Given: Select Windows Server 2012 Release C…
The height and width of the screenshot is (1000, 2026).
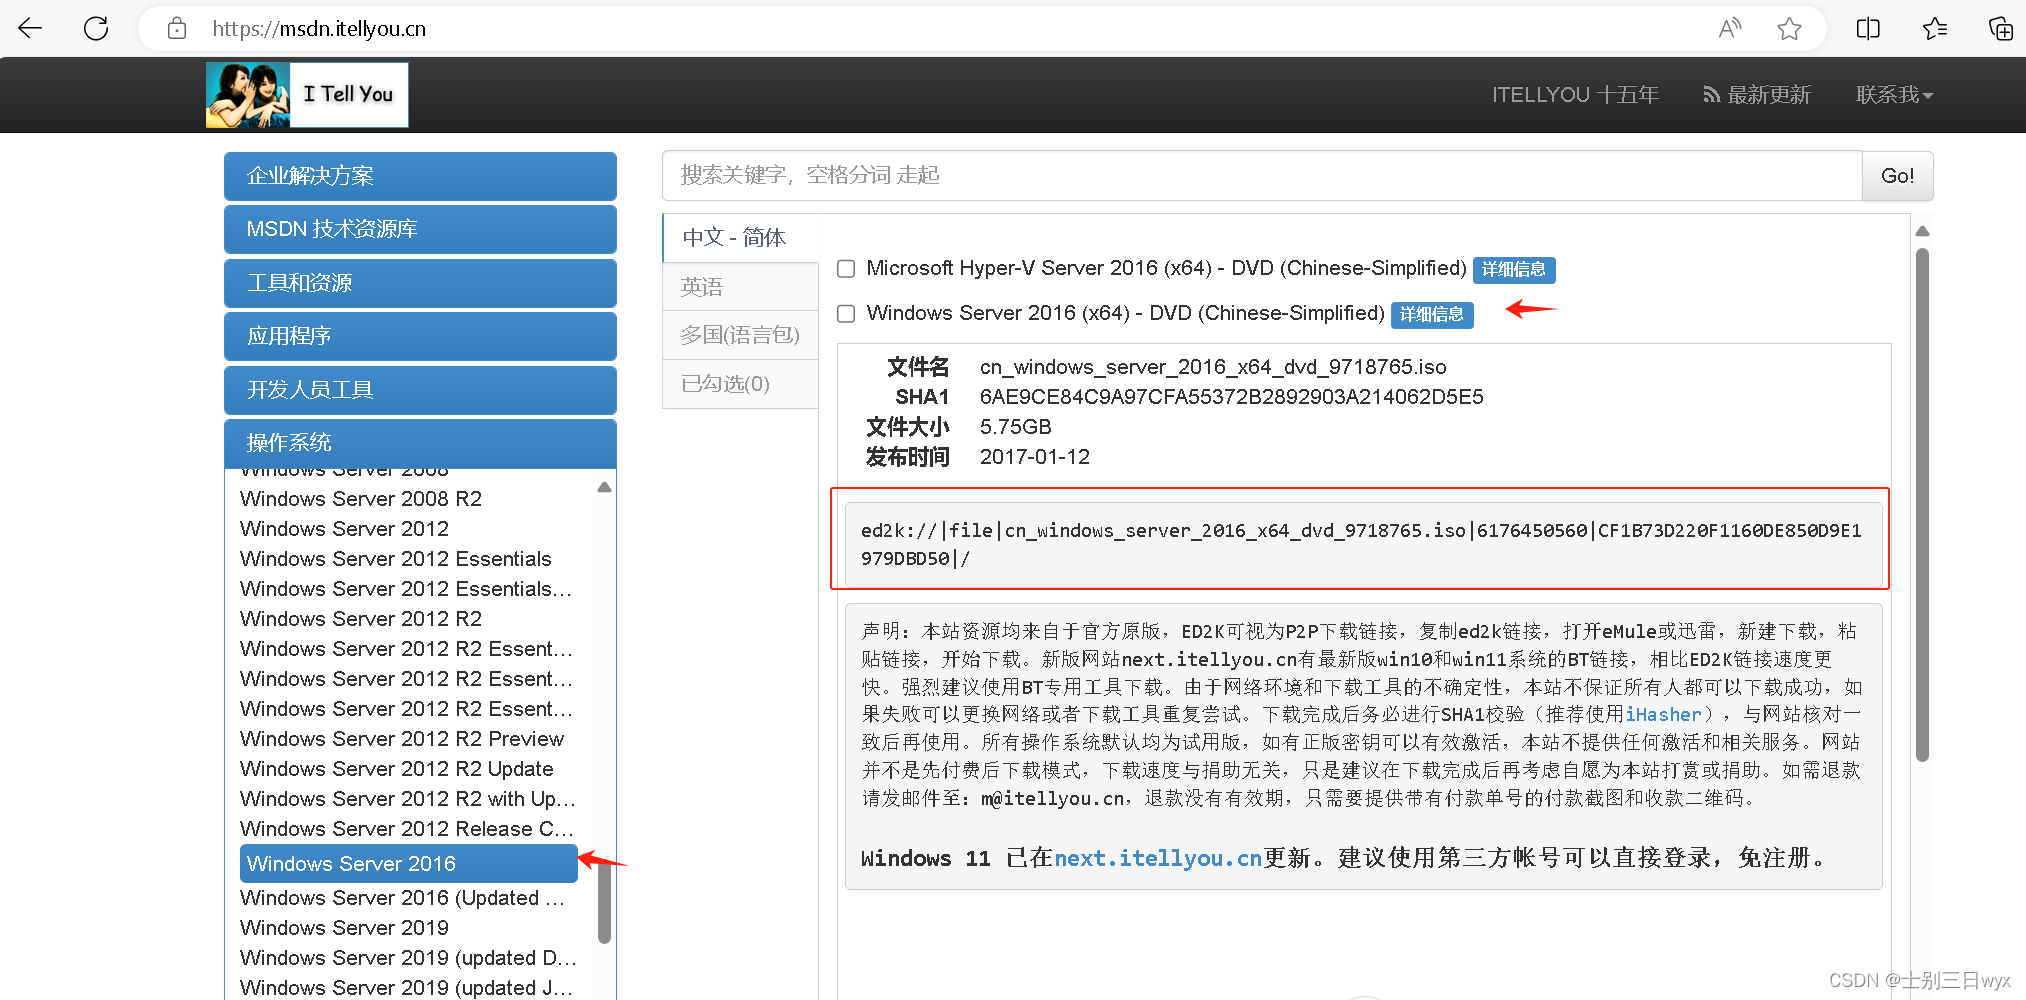Looking at the screenshot, I should click(407, 829).
